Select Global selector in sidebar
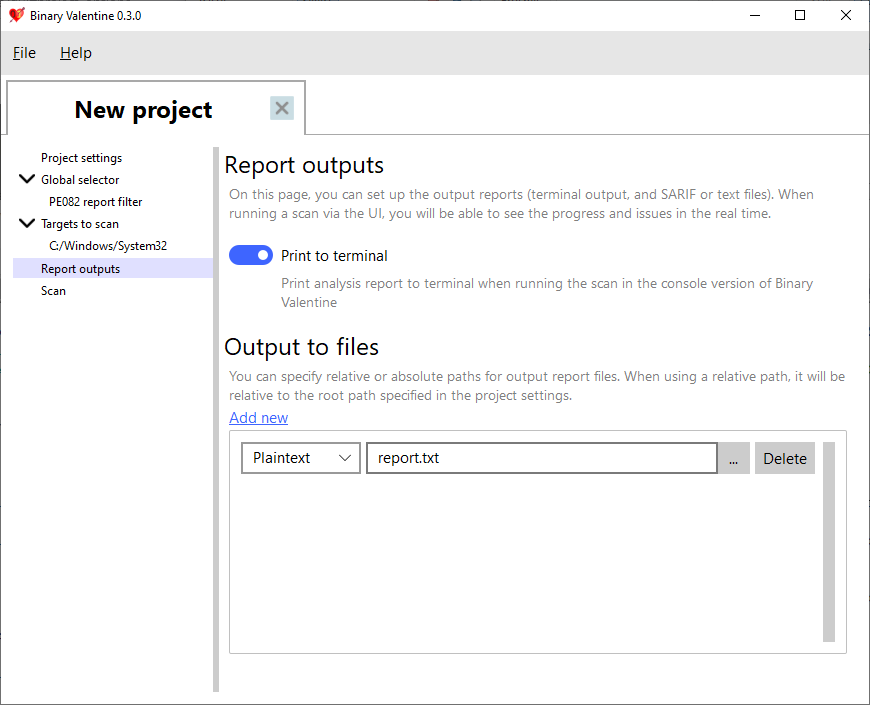The height and width of the screenshot is (705, 870). tap(80, 180)
